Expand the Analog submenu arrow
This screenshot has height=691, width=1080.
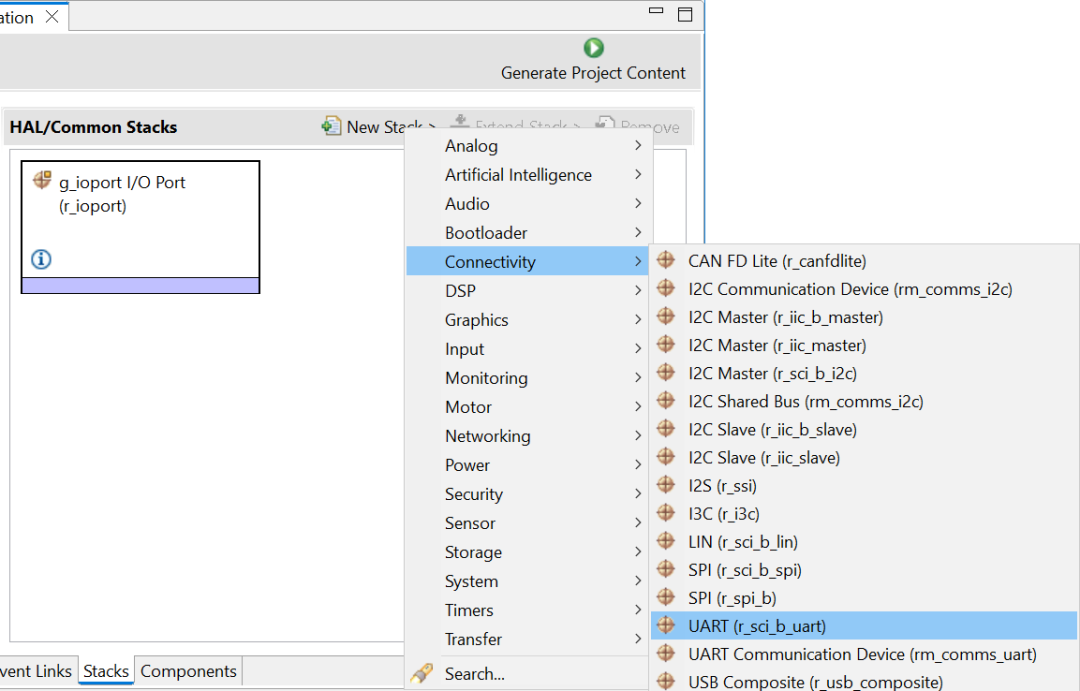[x=637, y=146]
